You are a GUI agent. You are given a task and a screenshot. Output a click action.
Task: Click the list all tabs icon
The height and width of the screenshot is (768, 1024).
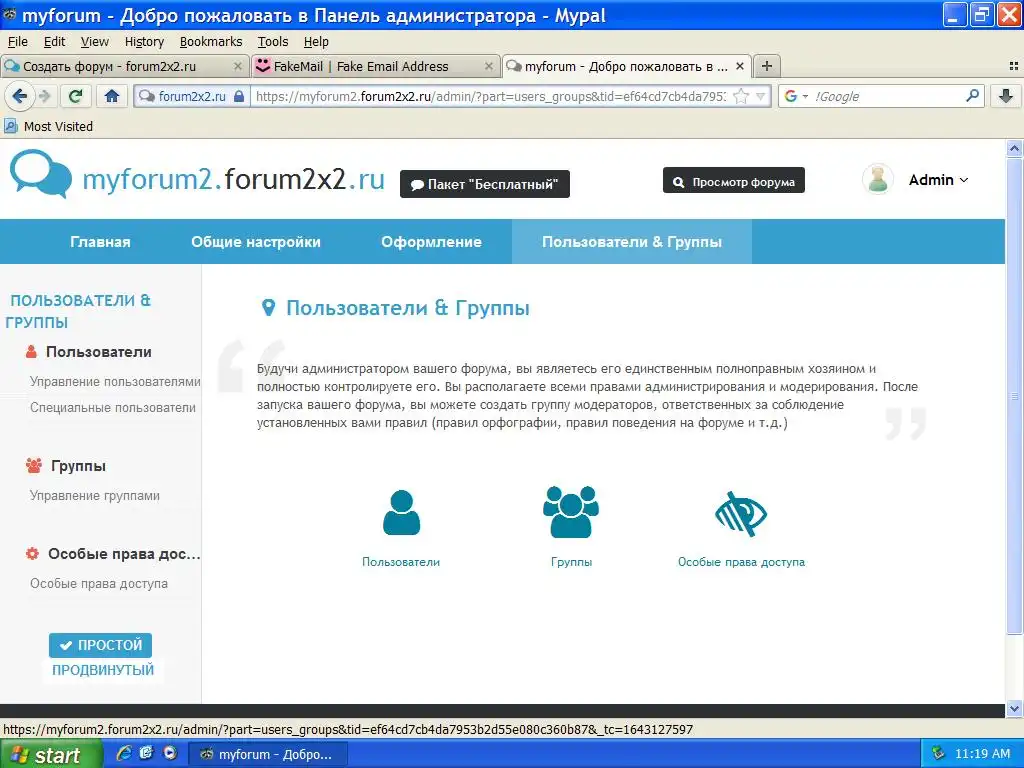click(x=1014, y=66)
